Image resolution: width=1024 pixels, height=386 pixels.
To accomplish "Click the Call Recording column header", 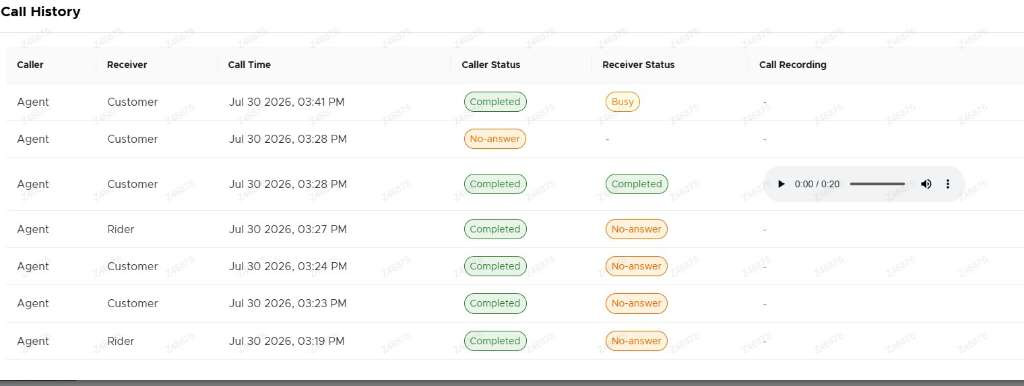I will point(792,65).
